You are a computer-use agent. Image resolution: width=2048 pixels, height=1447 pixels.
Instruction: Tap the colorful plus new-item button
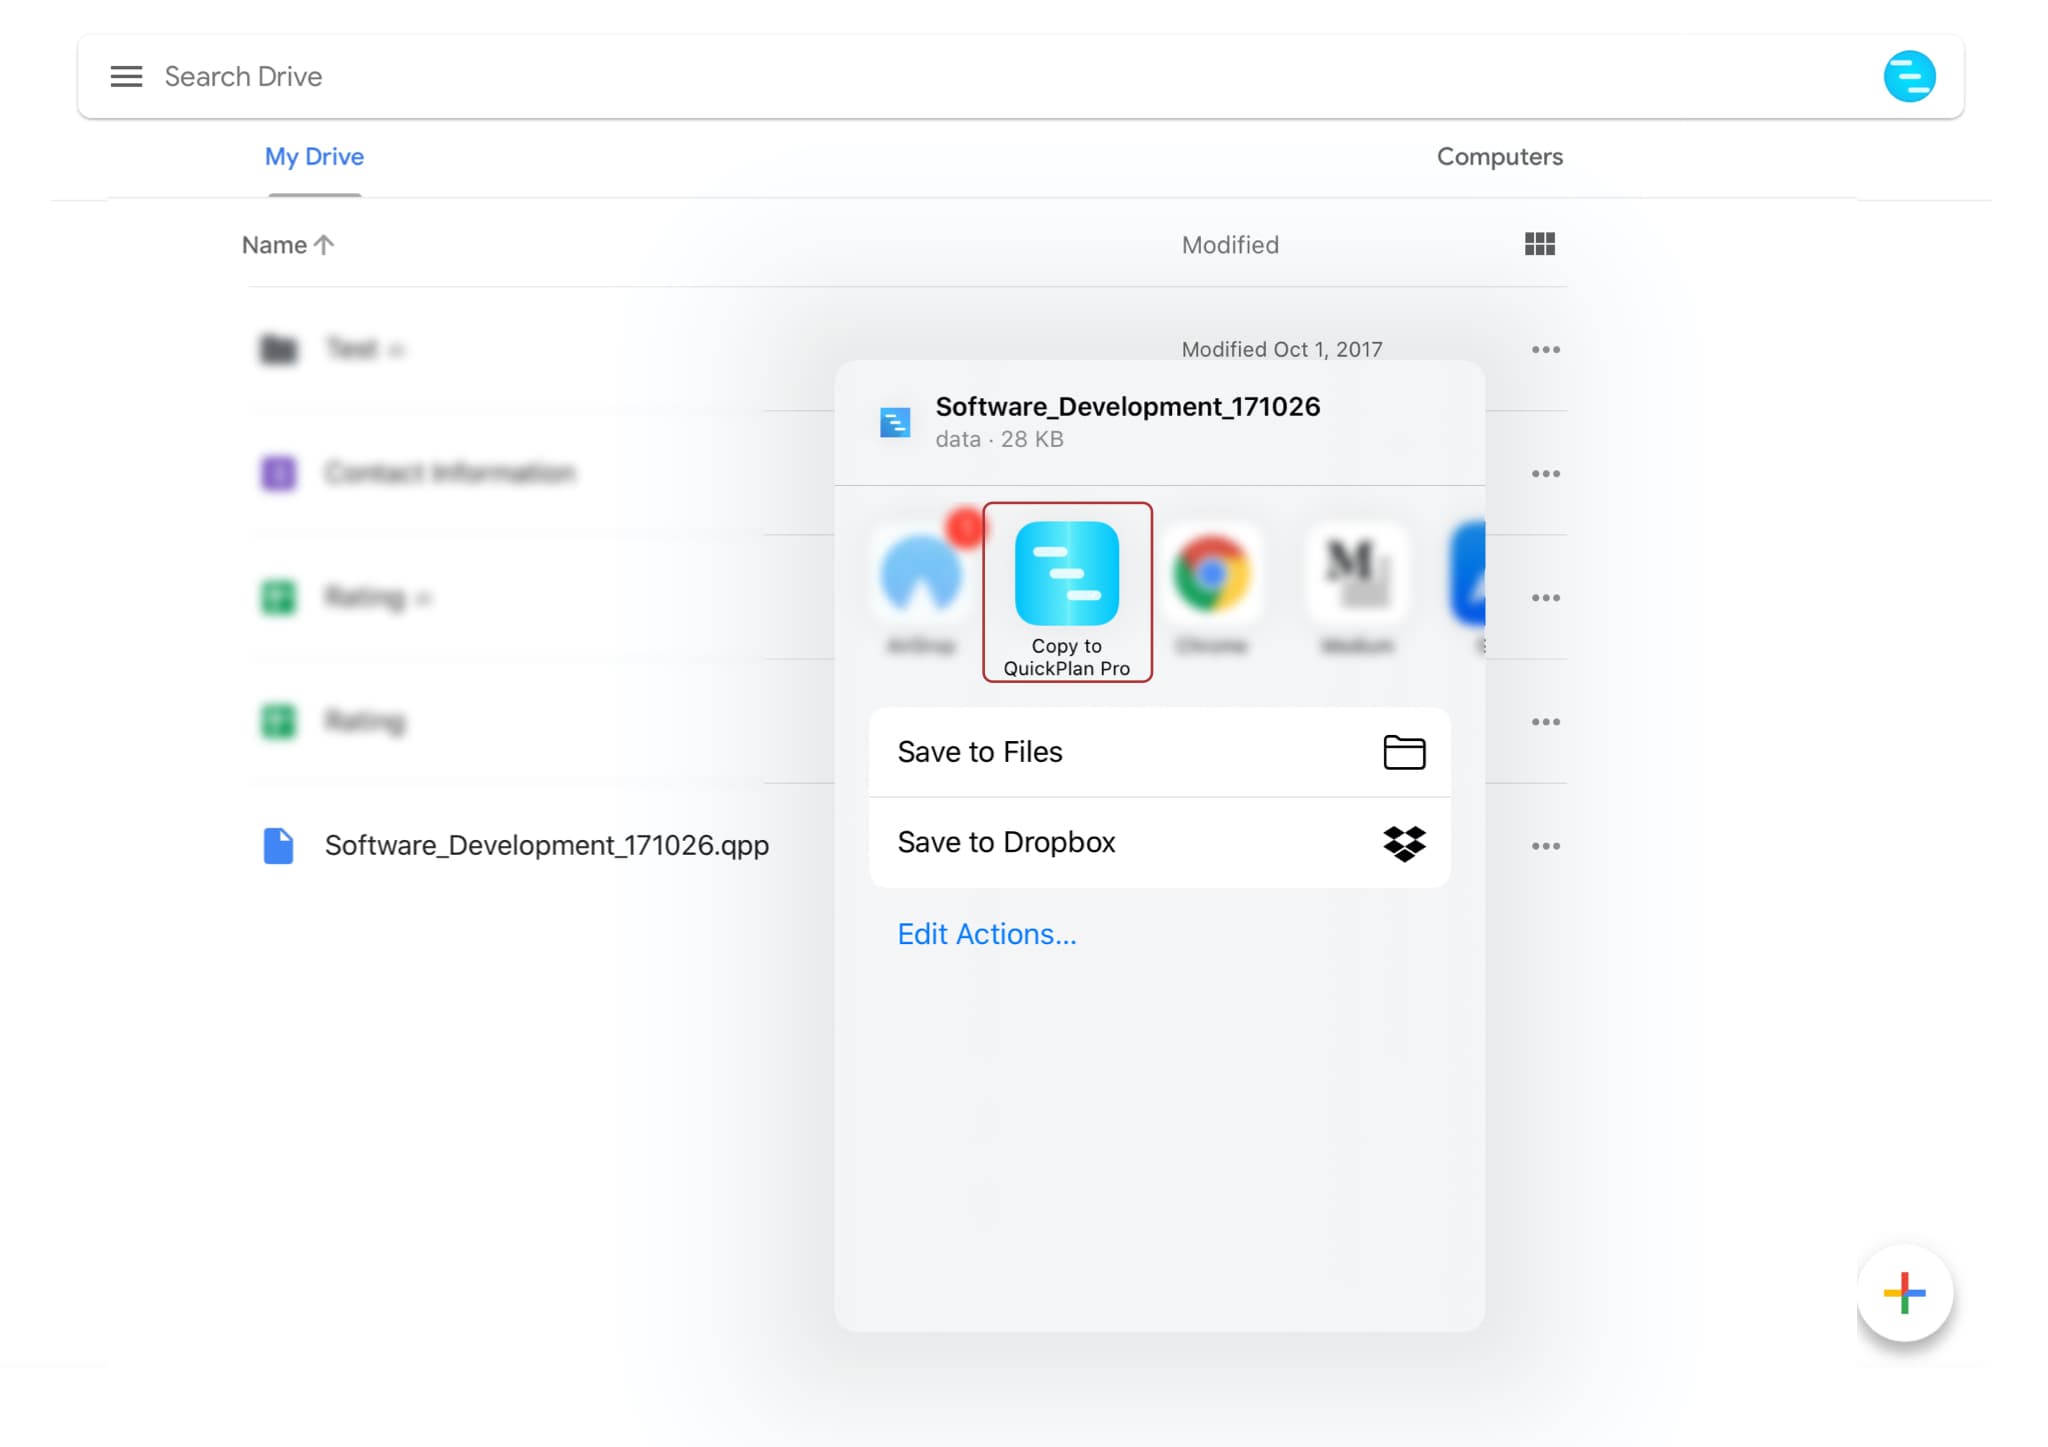pyautogui.click(x=1904, y=1292)
